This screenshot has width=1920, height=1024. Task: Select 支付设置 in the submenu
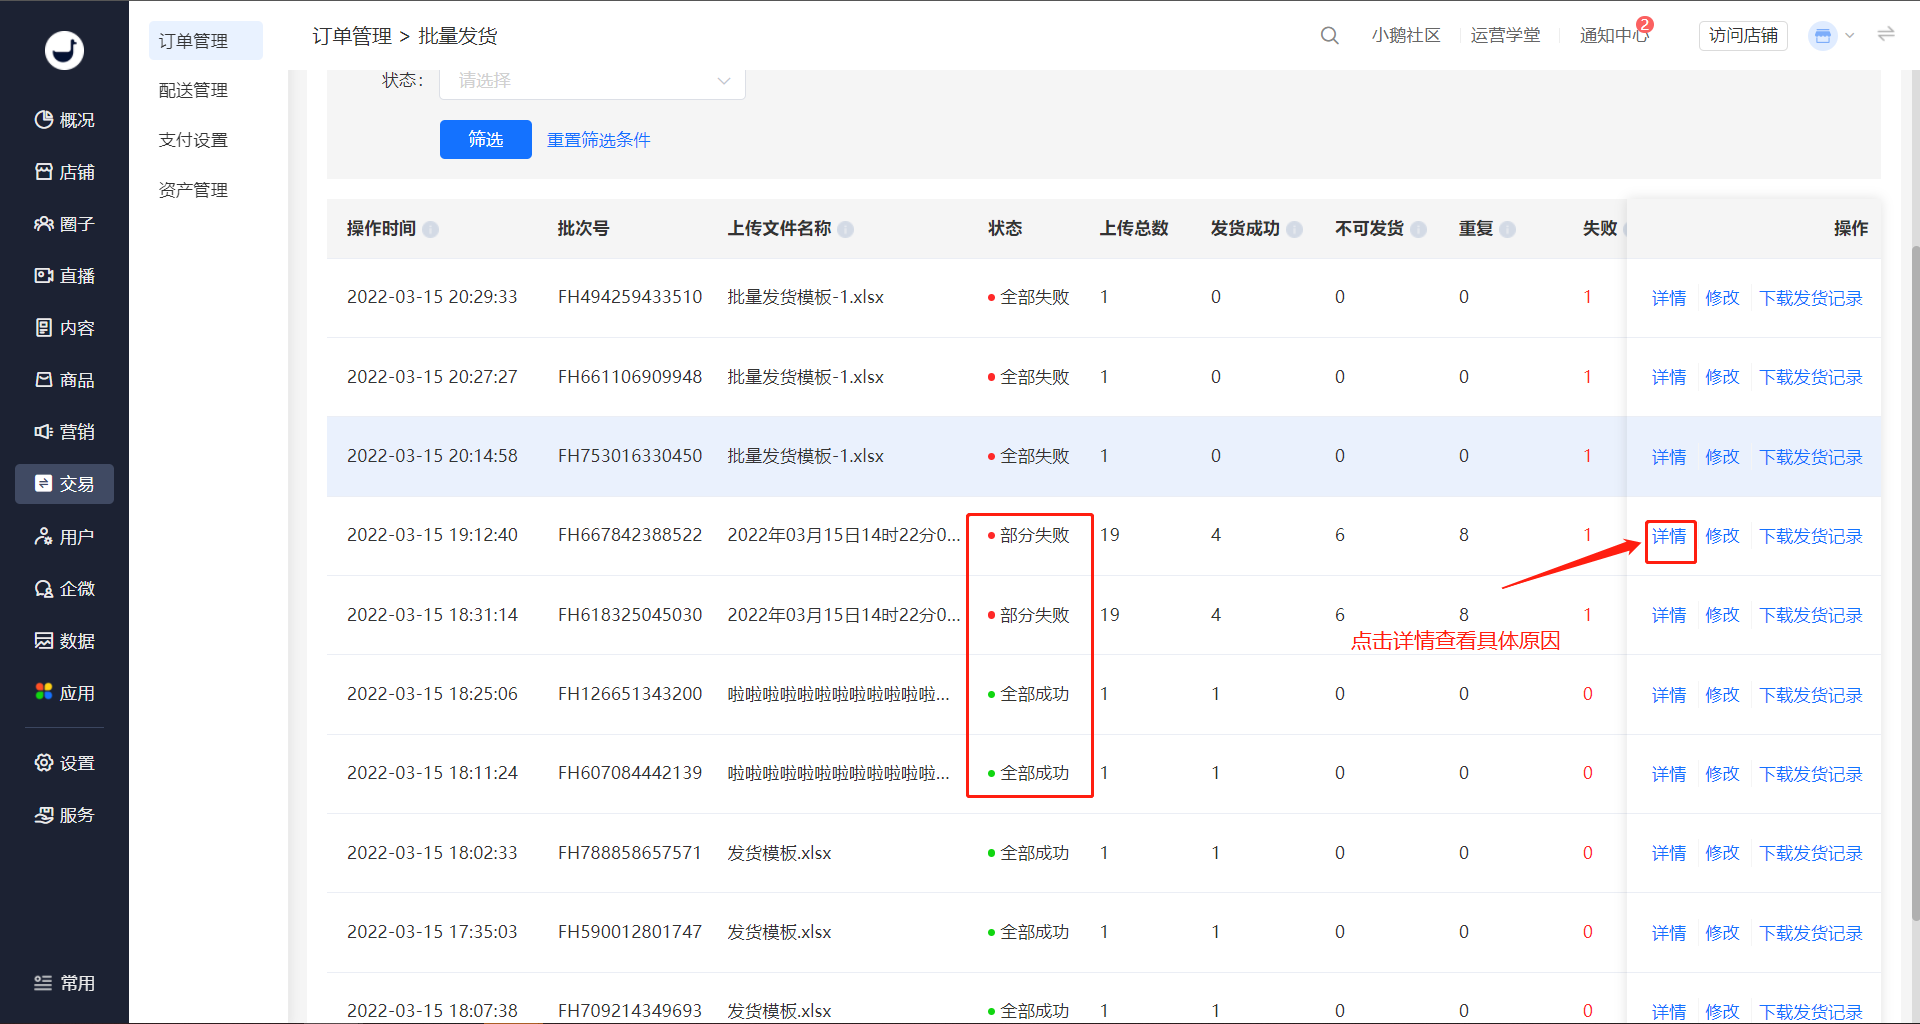193,140
